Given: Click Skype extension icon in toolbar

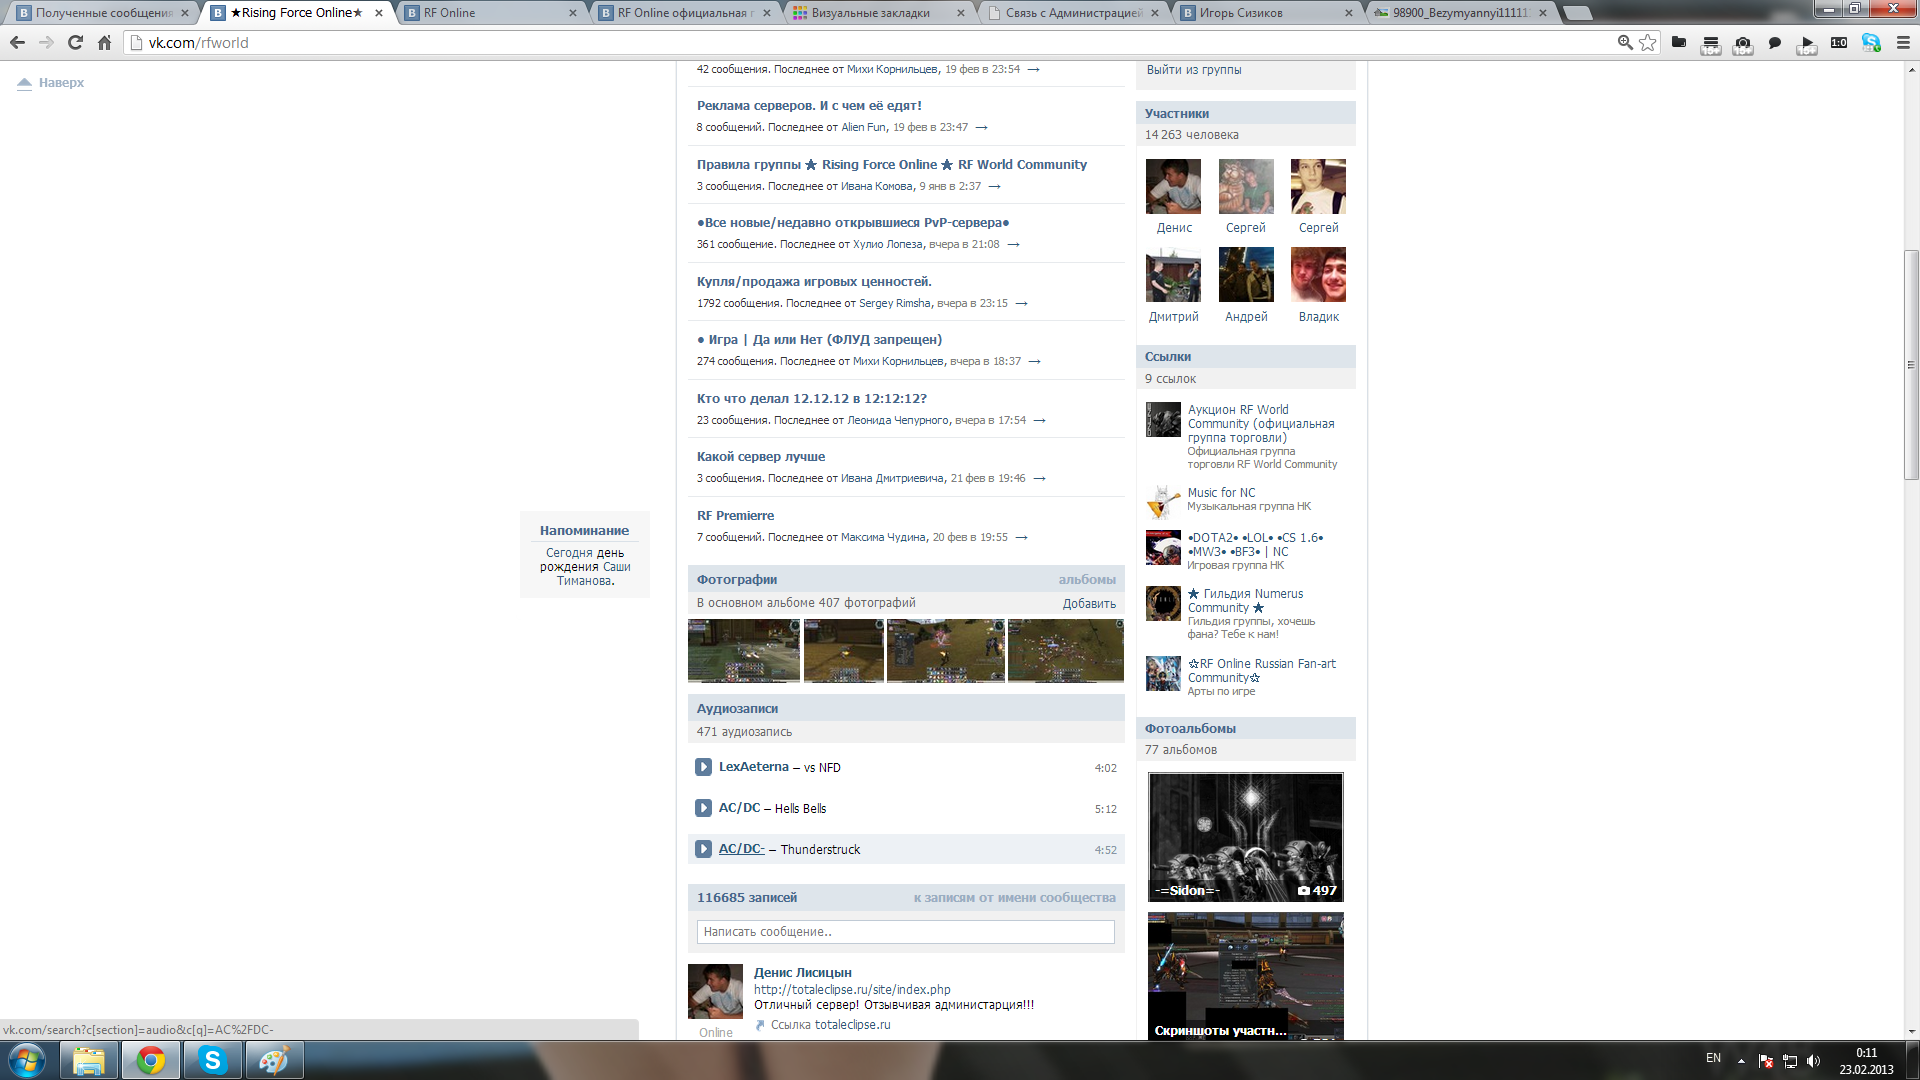Looking at the screenshot, I should coord(1871,42).
